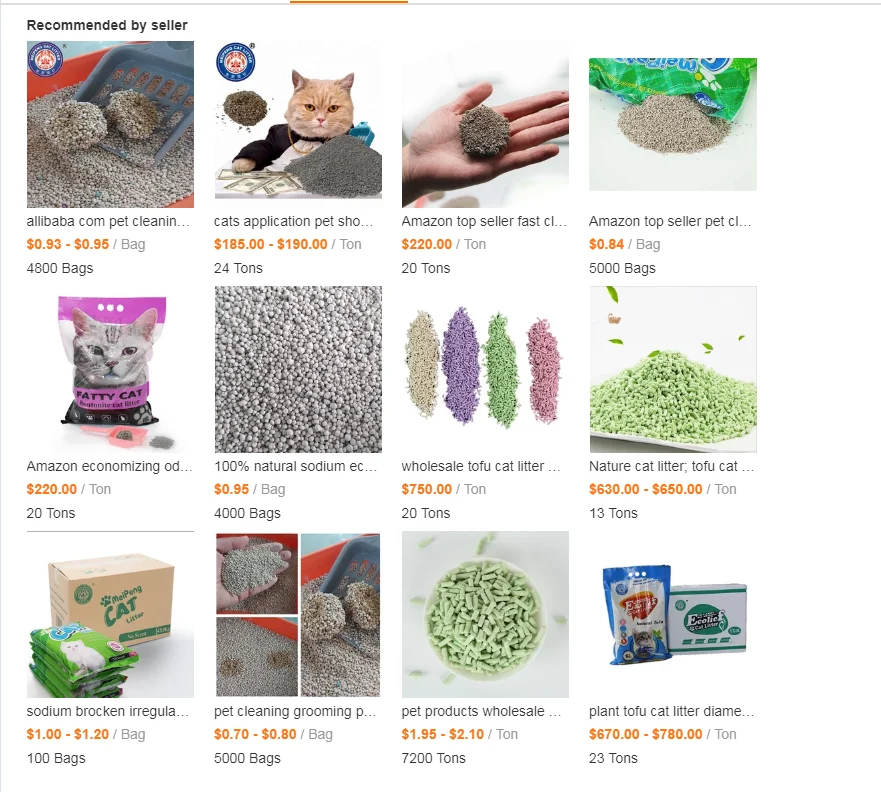Open the green tofu pellets bowl image
Viewport: 881px width, 792px height.
point(485,615)
